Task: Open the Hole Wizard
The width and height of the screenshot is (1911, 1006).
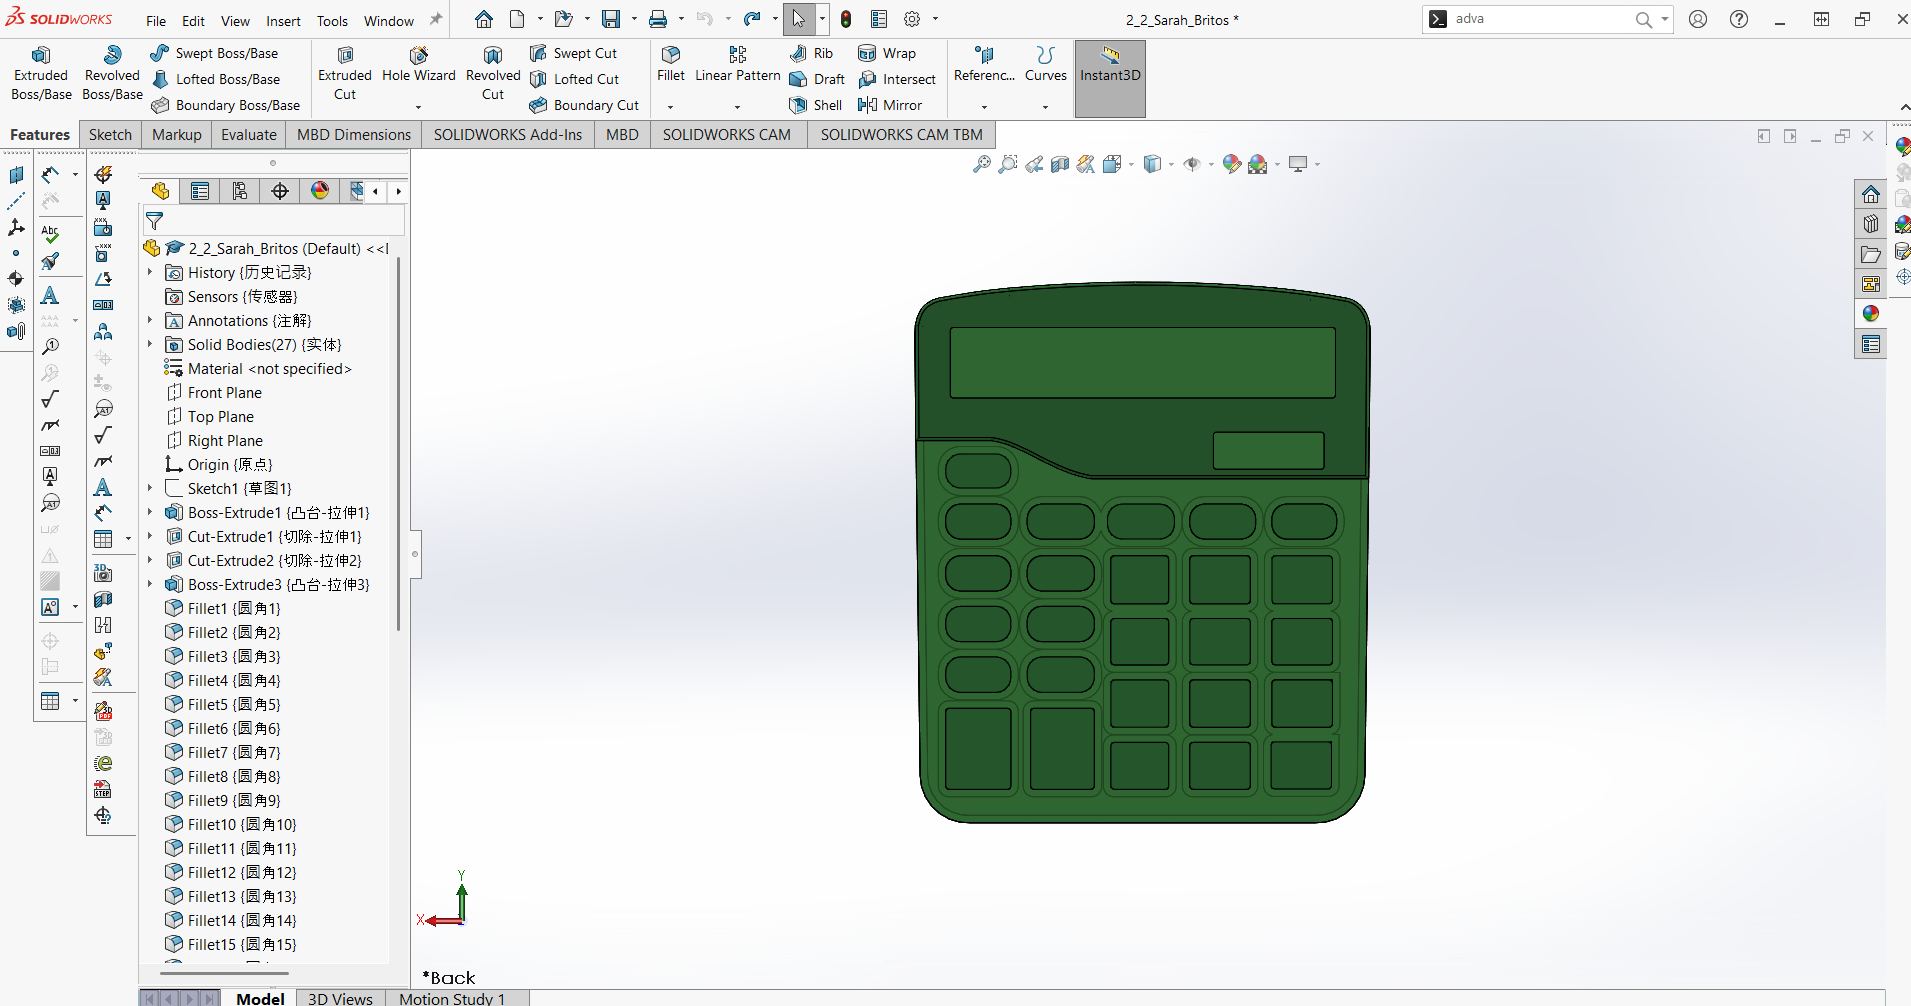Action: pyautogui.click(x=419, y=65)
